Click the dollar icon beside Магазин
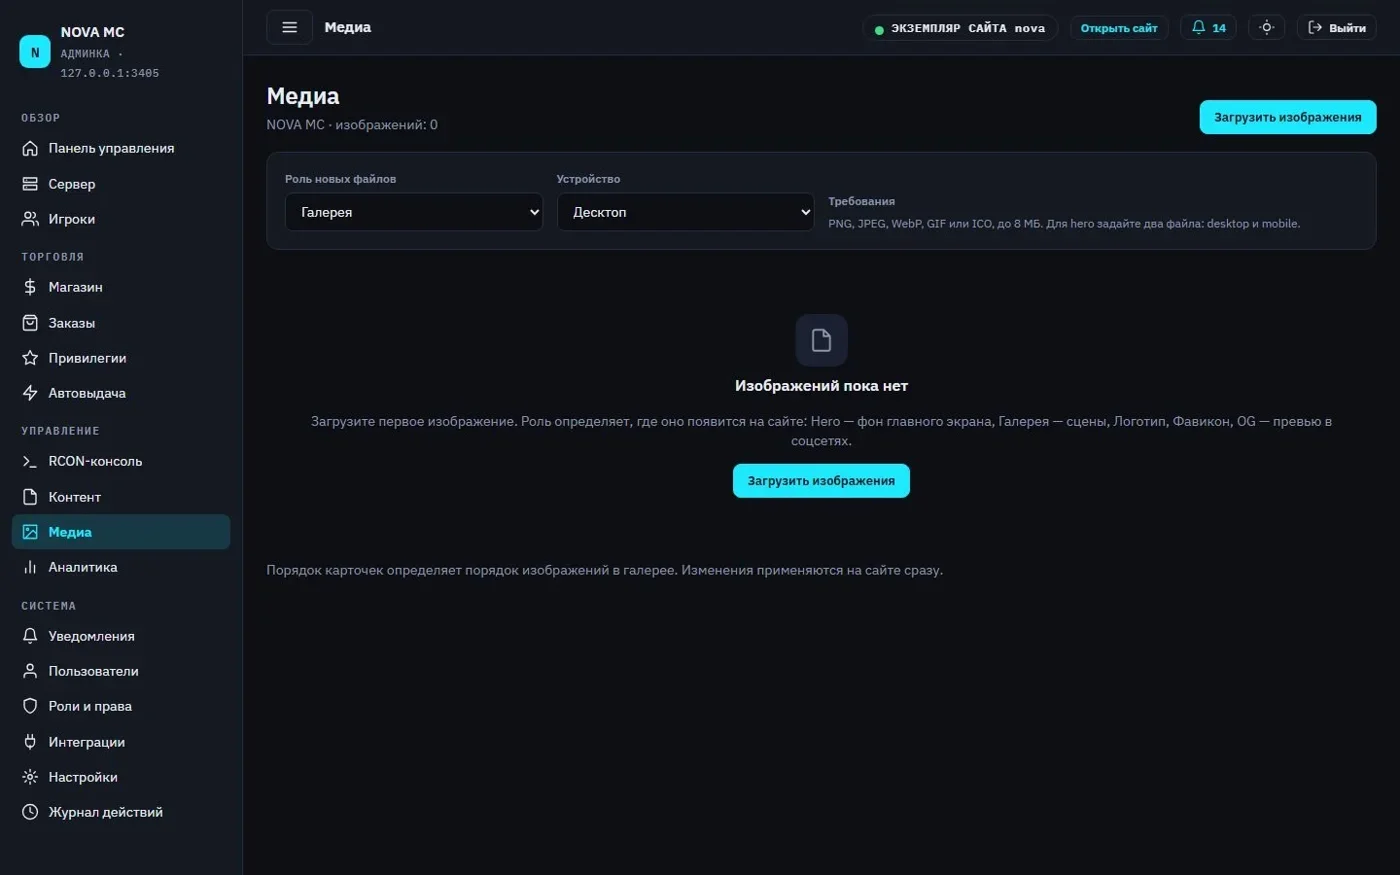 pos(30,287)
